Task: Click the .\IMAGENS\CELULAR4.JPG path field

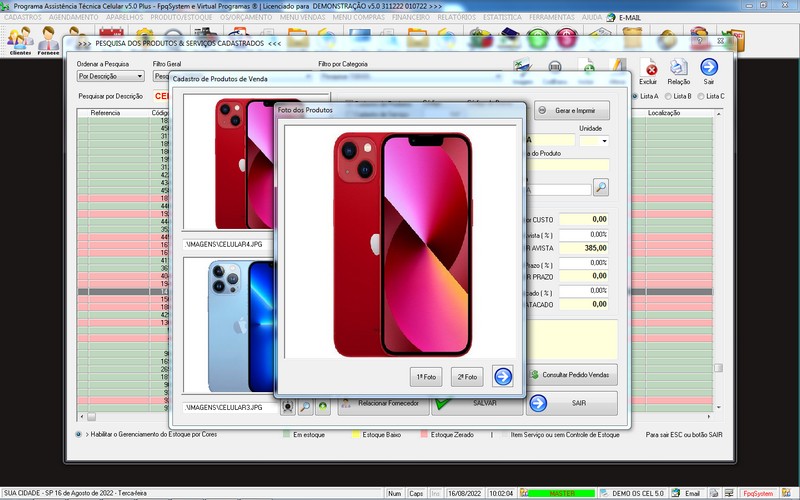Action: click(229, 244)
